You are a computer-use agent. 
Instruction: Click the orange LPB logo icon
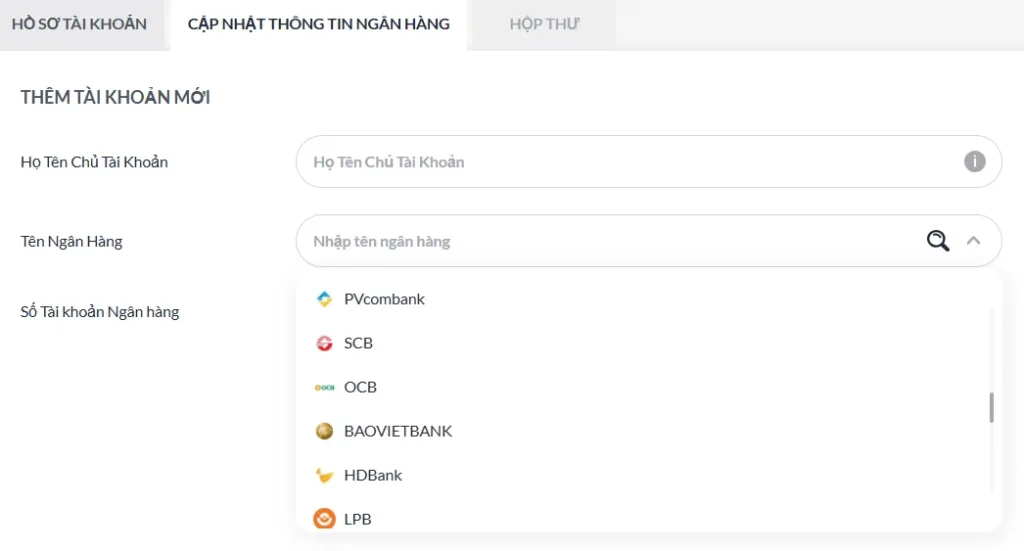pos(324,518)
